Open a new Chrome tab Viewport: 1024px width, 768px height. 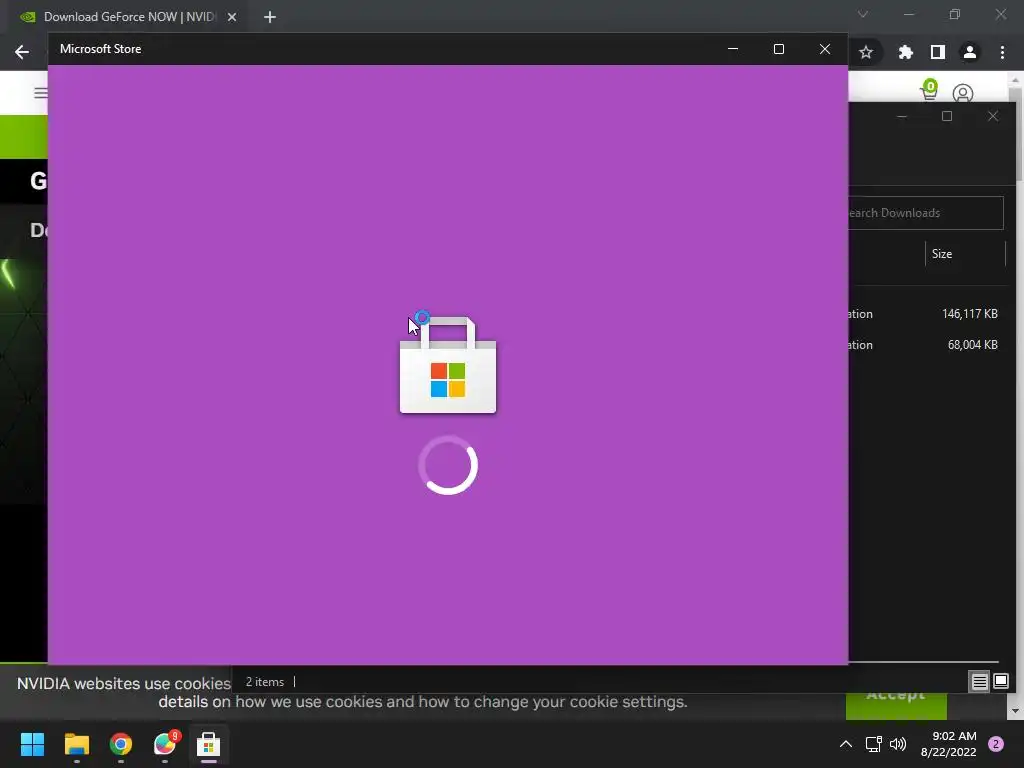[270, 17]
